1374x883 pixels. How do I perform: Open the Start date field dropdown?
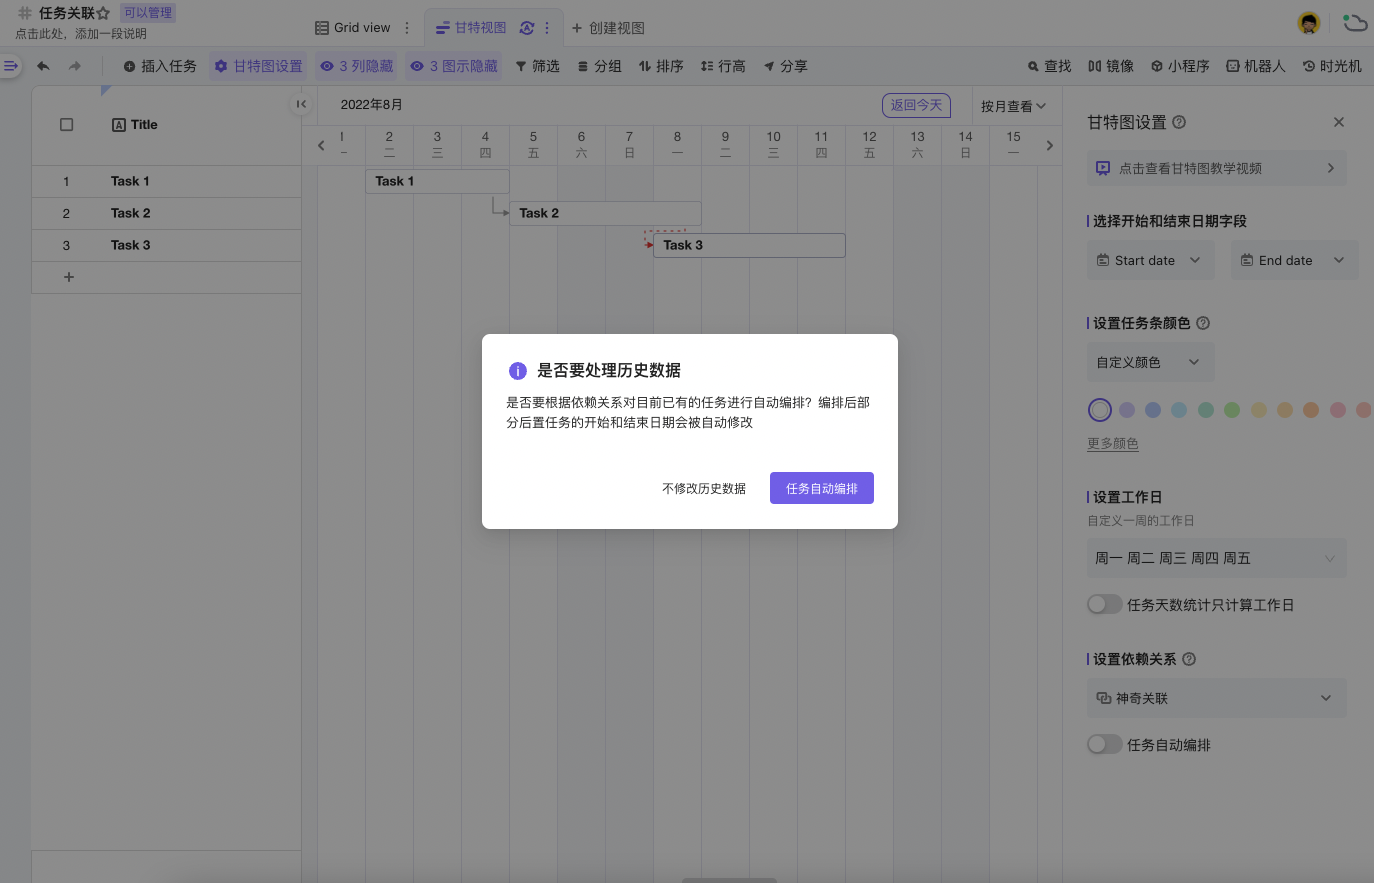[x=1150, y=260]
